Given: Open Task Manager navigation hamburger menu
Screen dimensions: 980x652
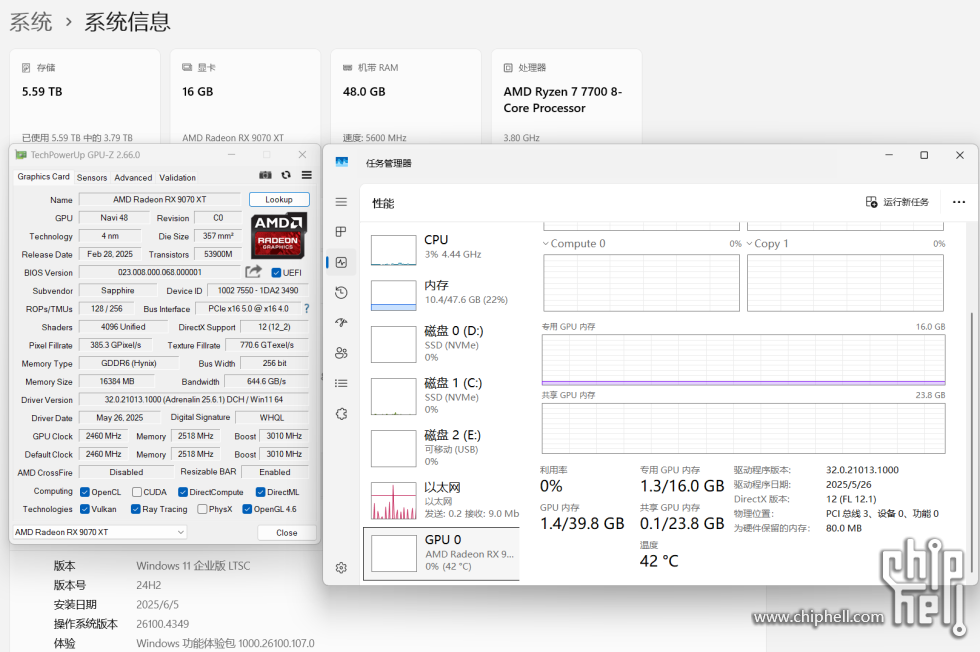Looking at the screenshot, I should coord(341,202).
